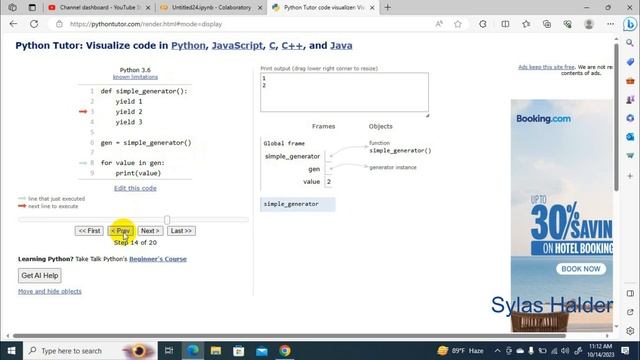Switch to Channel dashboard YouTube tab
The width and height of the screenshot is (640, 360).
click(x=99, y=7)
